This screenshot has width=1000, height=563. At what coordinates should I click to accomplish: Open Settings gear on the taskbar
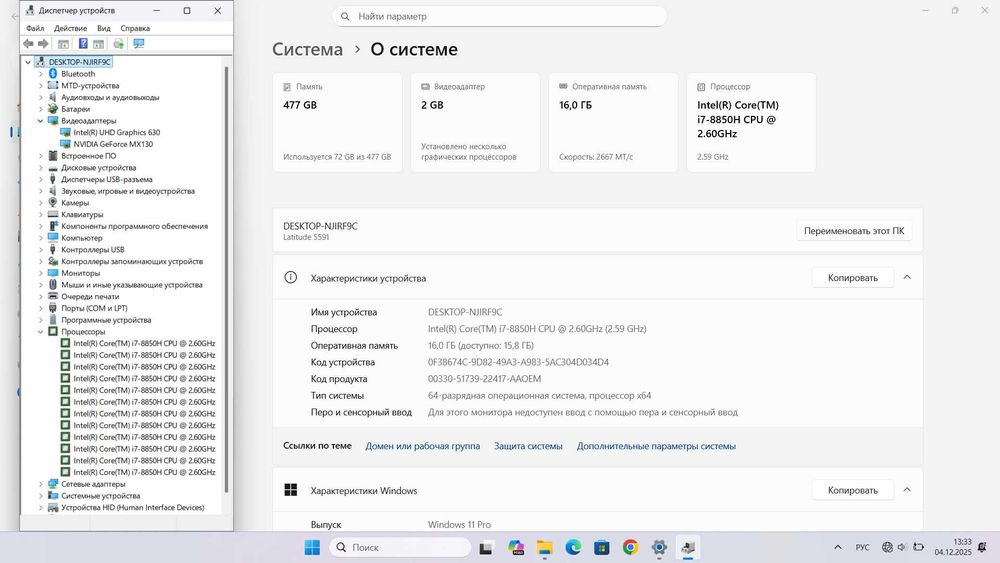[659, 547]
